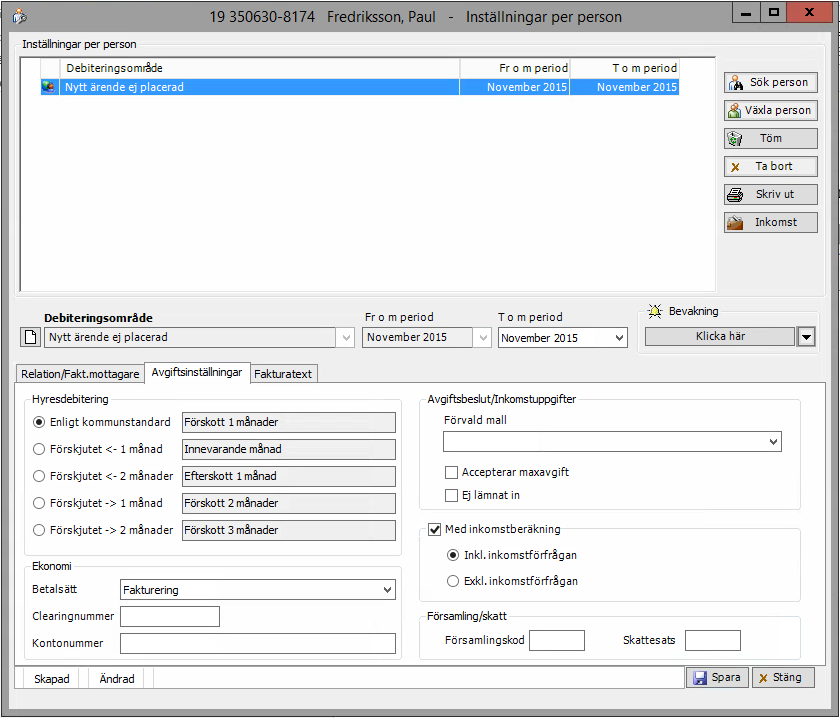Click the Skattesats input field
This screenshot has width=840, height=718.
pyautogui.click(x=712, y=640)
